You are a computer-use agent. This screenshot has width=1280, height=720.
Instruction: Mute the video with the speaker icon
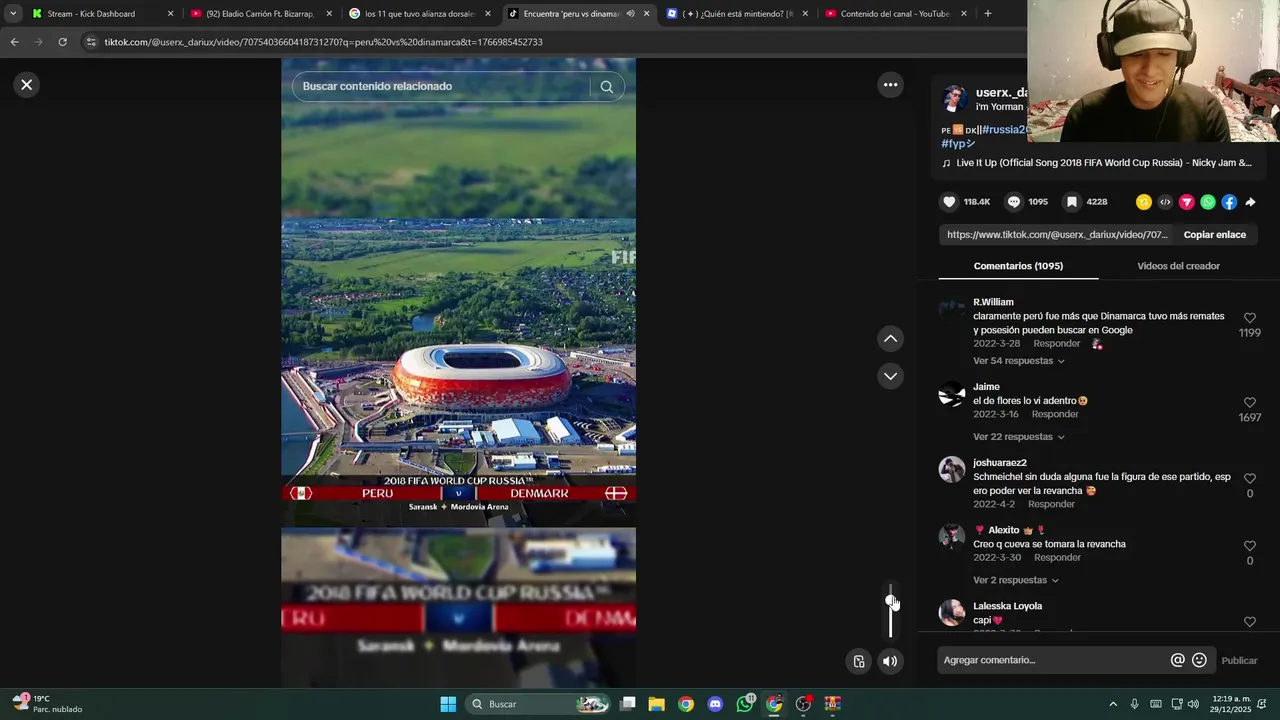(x=890, y=661)
